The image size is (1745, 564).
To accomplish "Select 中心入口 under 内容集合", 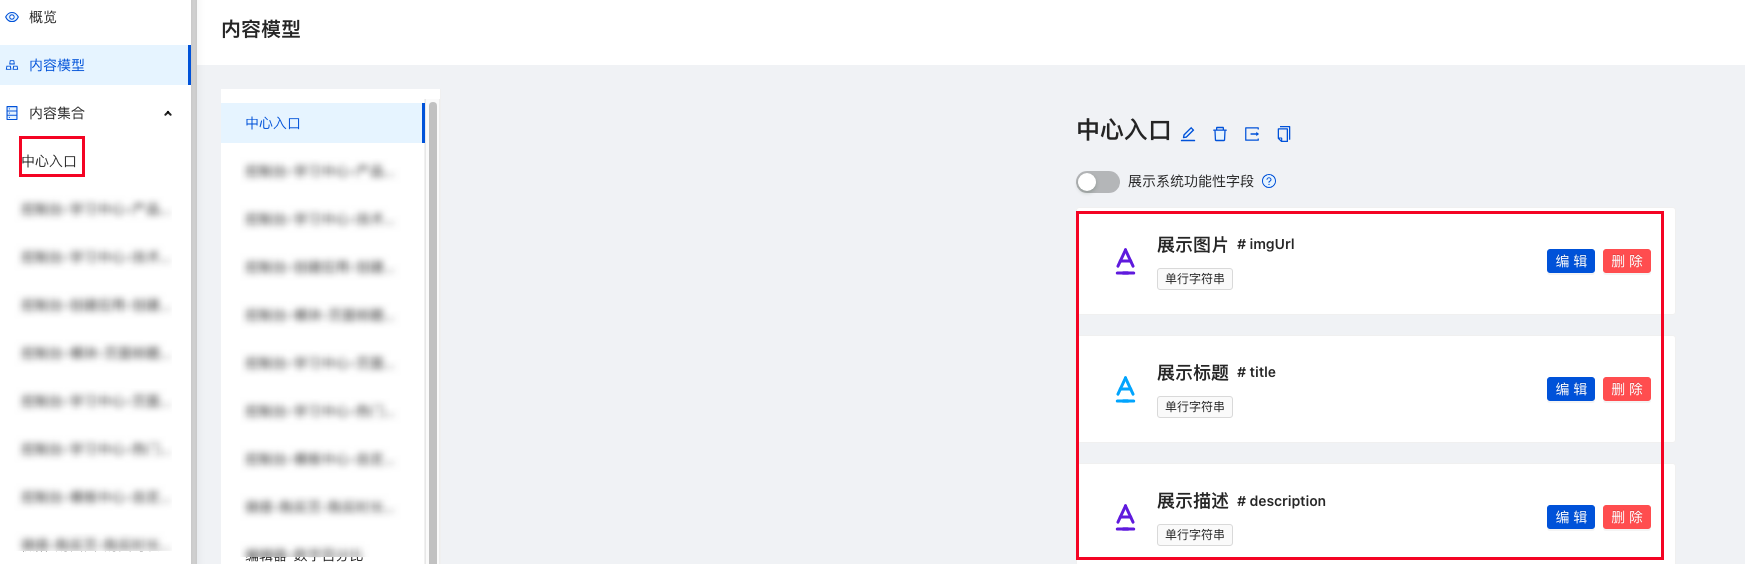I will 50,161.
